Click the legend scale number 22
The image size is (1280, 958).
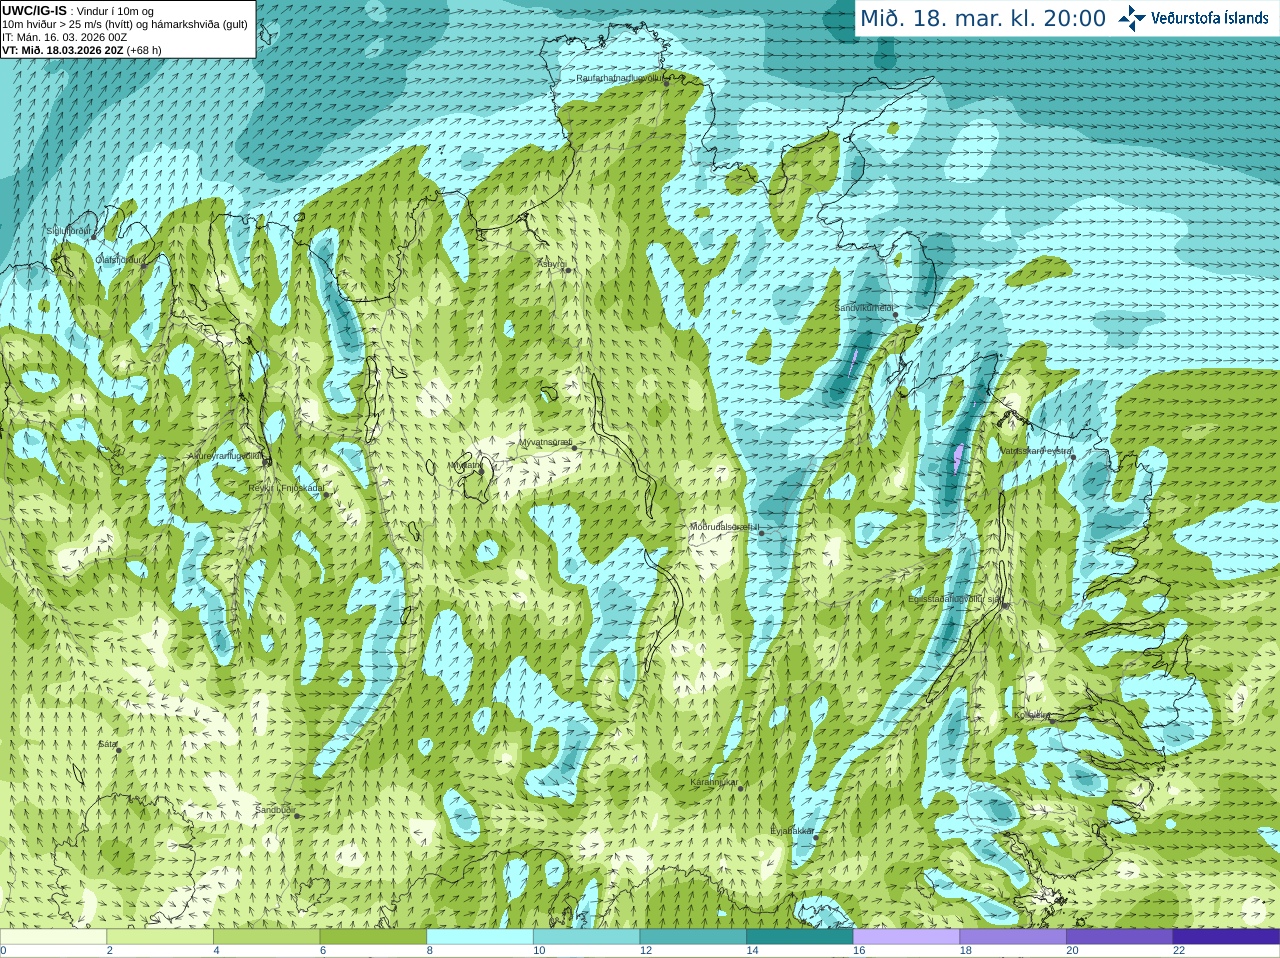tap(1179, 951)
